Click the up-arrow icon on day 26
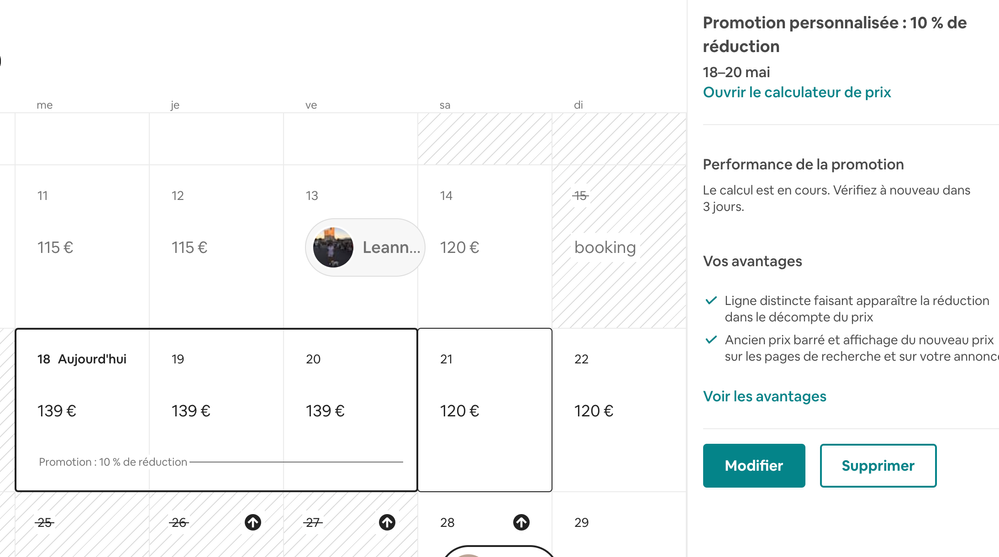Image resolution: width=999 pixels, height=557 pixels. (x=253, y=522)
